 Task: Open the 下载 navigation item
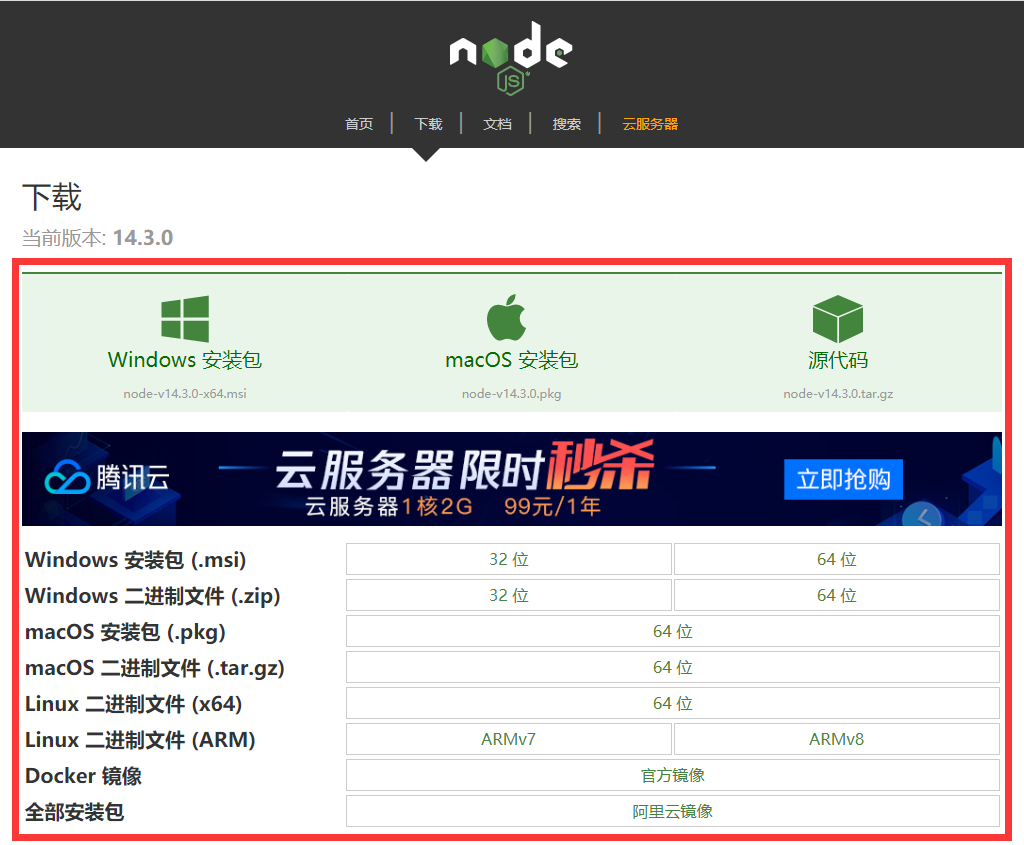428,124
